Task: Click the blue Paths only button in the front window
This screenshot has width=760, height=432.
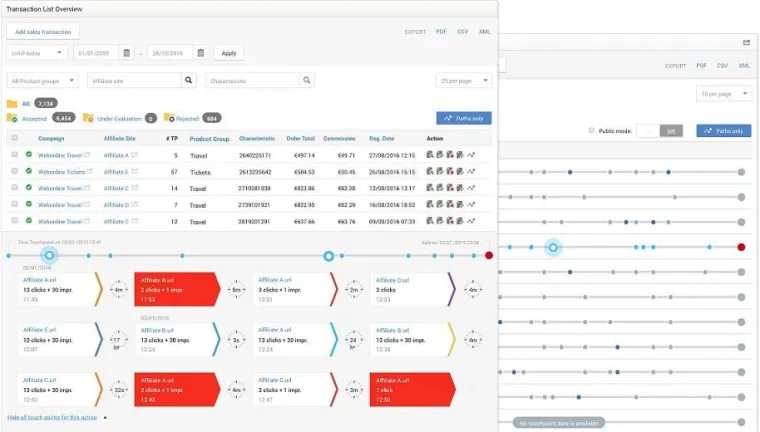Action: [464, 118]
